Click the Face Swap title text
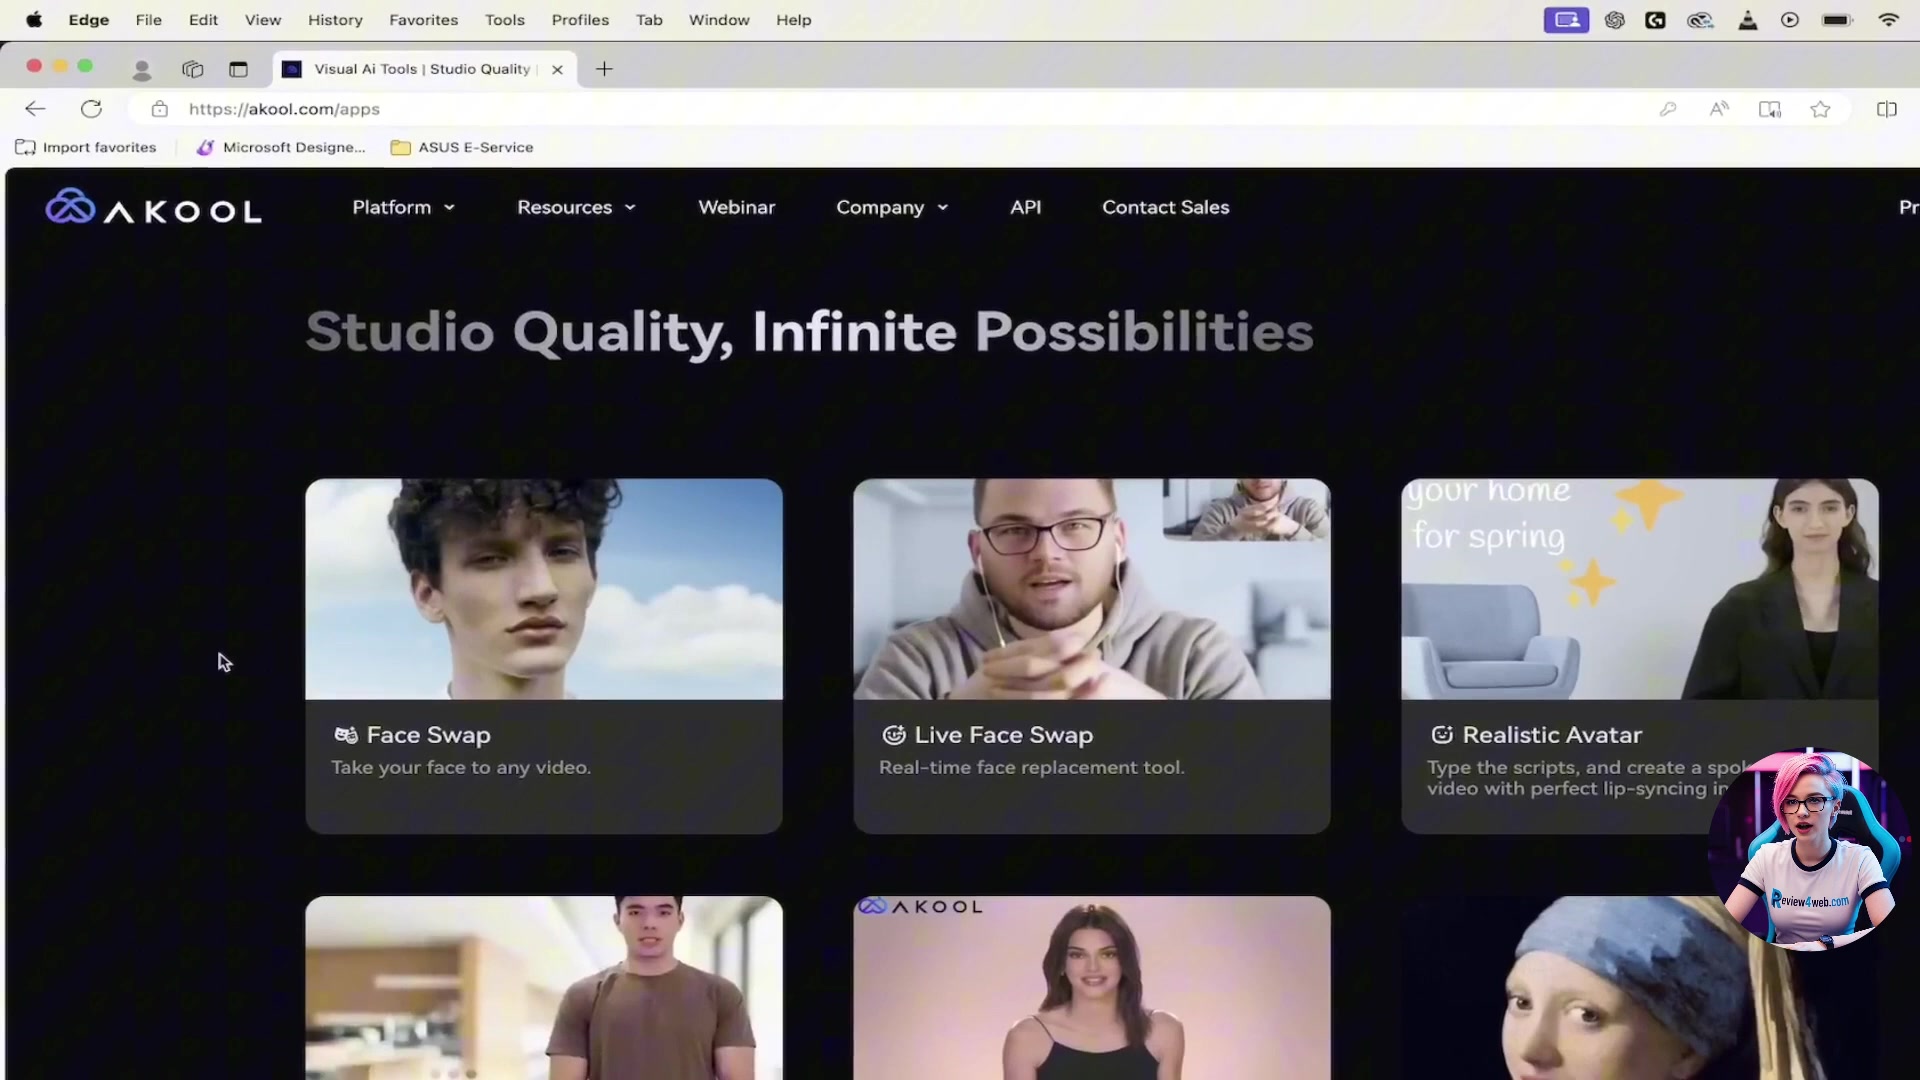This screenshot has height=1080, width=1920. pyautogui.click(x=429, y=735)
